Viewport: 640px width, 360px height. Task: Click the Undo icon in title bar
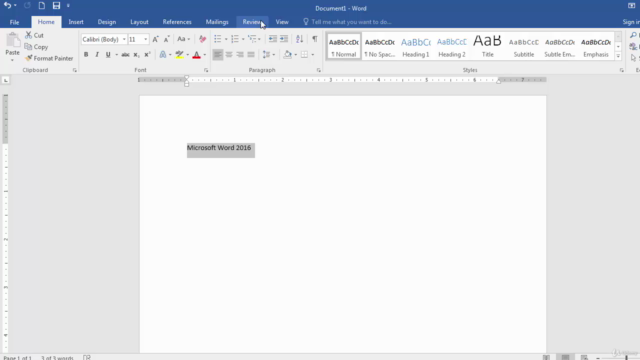[7, 5]
